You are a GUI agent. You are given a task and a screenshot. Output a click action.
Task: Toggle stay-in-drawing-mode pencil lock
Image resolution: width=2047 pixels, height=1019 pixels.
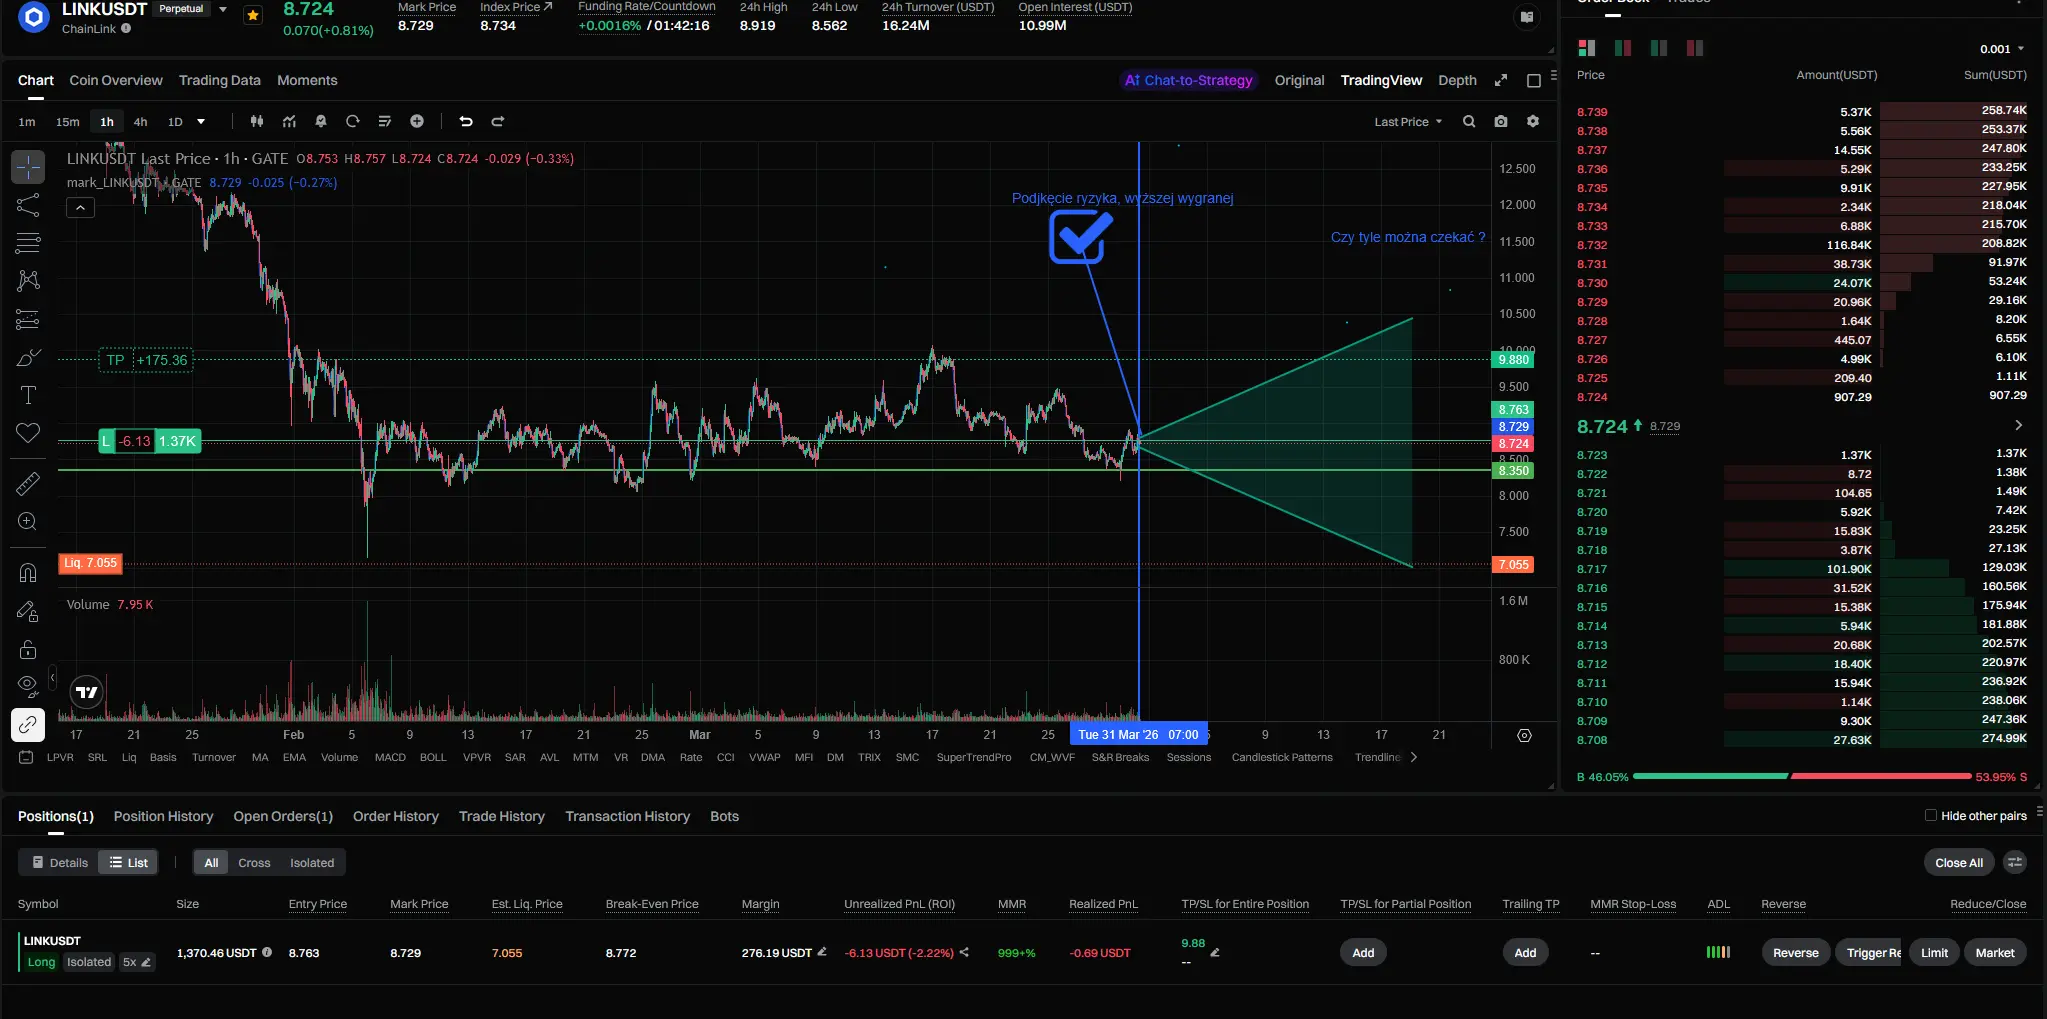tap(28, 611)
